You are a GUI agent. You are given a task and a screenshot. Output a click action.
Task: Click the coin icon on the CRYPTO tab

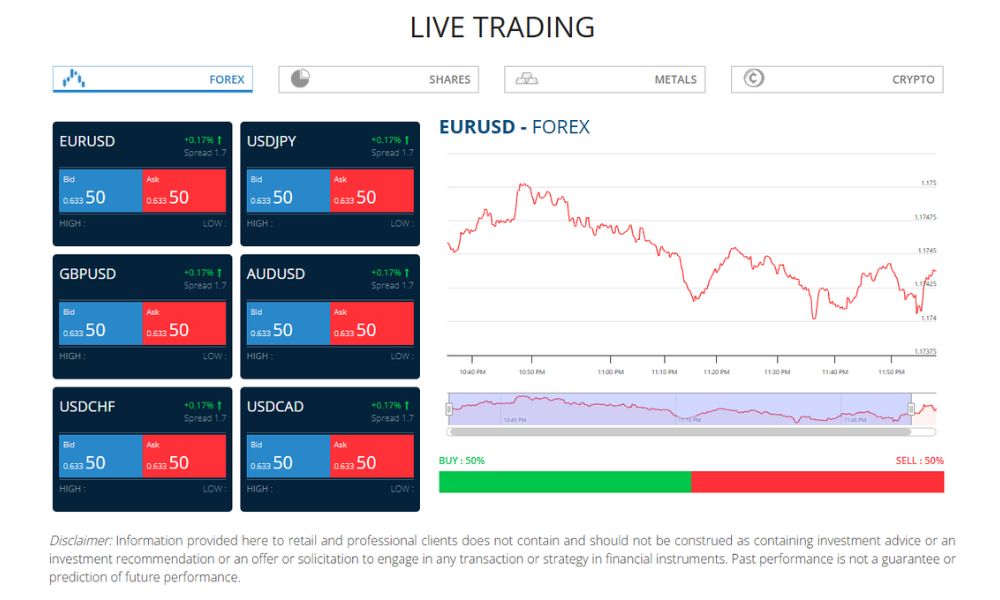[x=753, y=77]
